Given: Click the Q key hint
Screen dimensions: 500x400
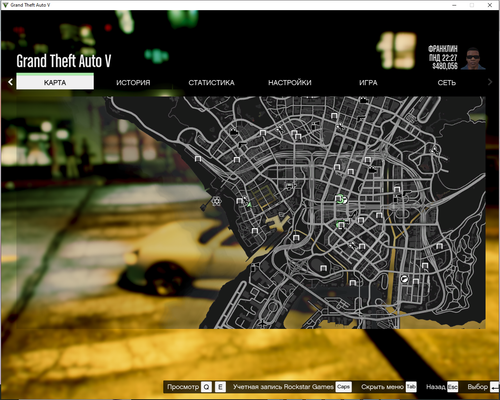Looking at the screenshot, I should [x=206, y=387].
